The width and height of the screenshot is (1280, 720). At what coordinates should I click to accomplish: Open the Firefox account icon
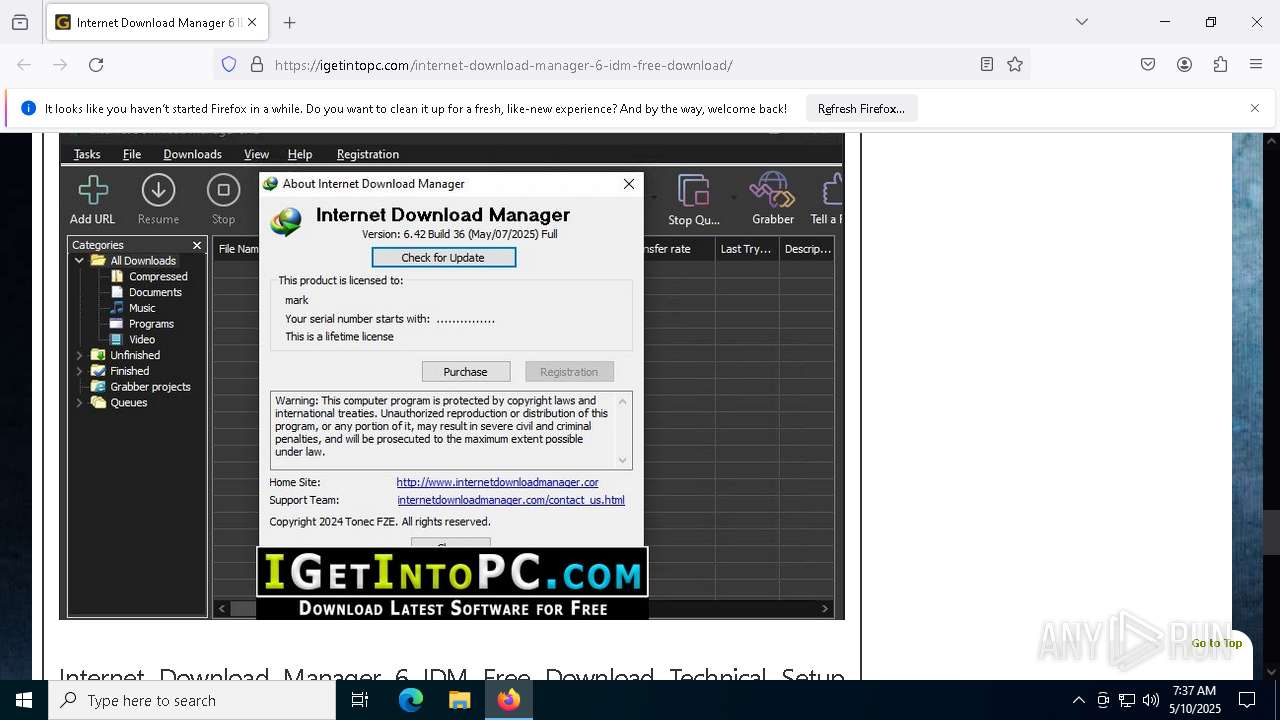pos(1184,65)
